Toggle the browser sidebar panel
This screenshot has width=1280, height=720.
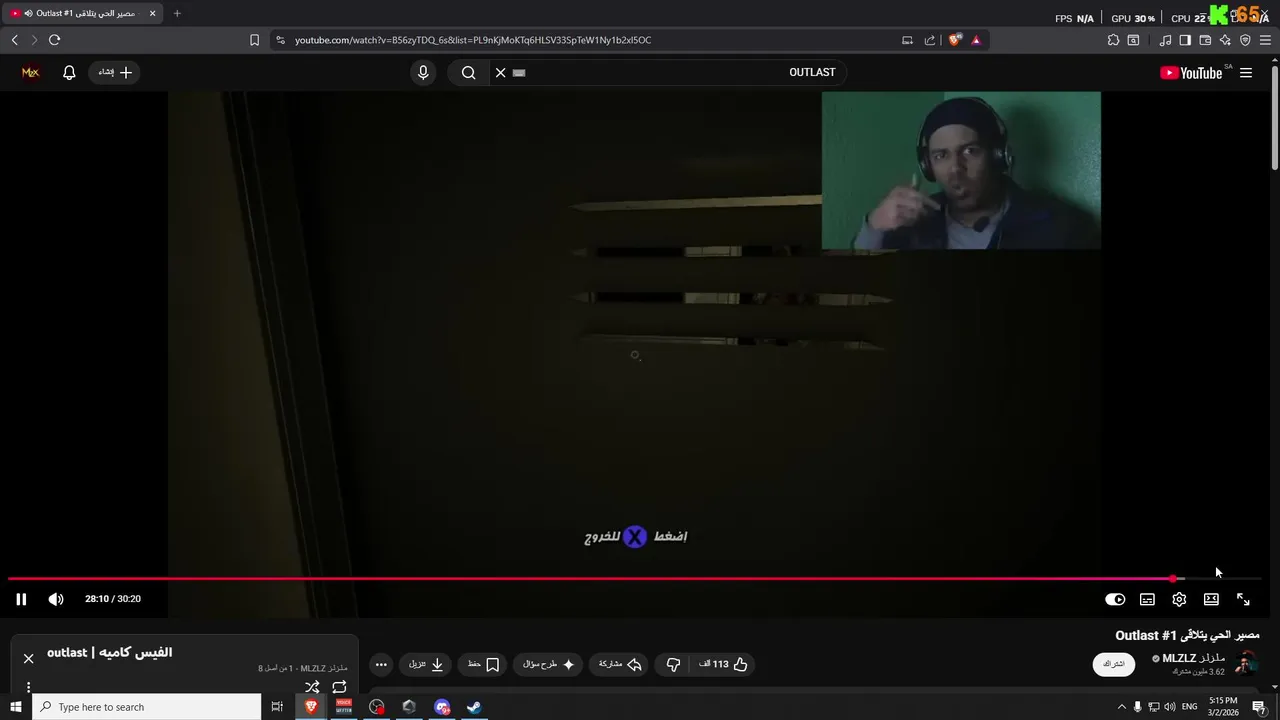click(1185, 40)
